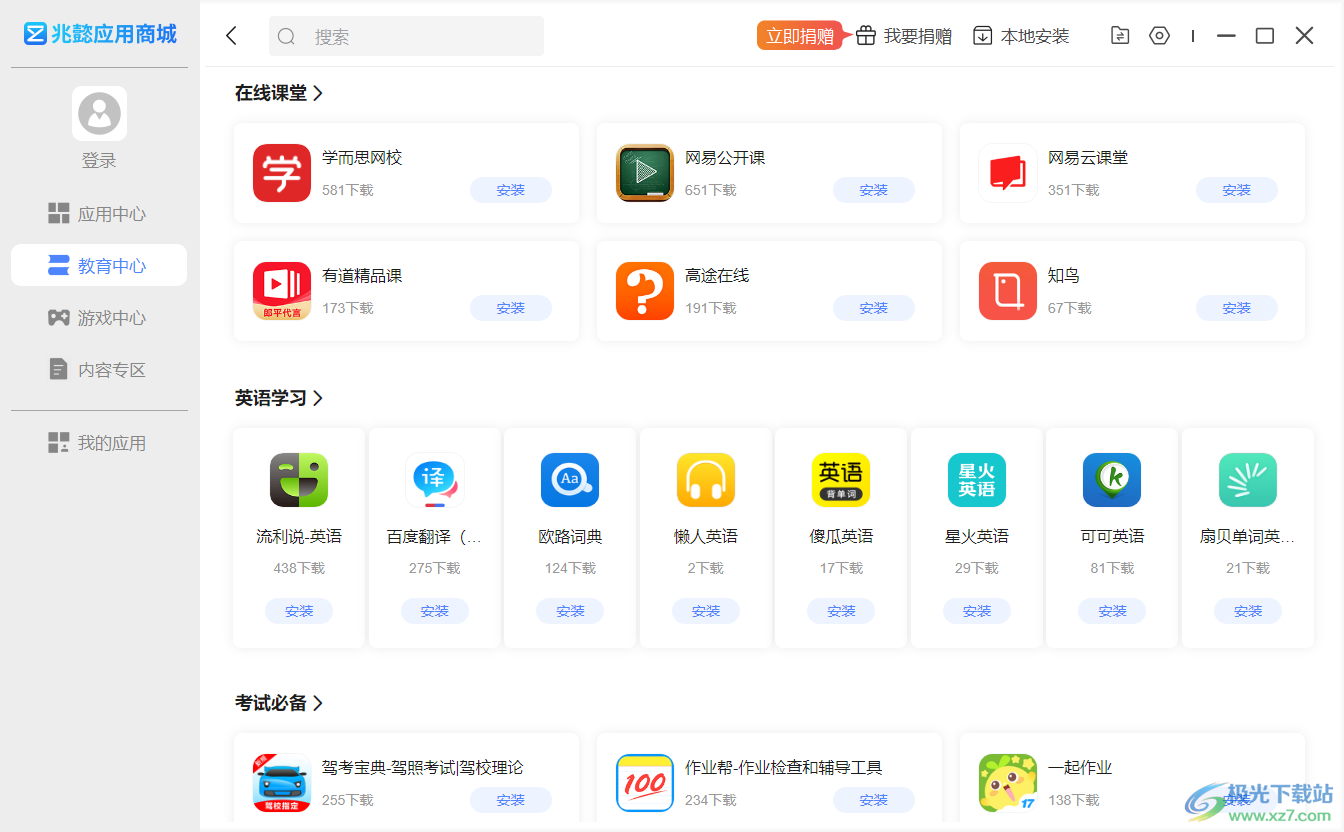Image resolution: width=1344 pixels, height=832 pixels.
Task: Open the 知鸟 app icon
Action: [1008, 291]
